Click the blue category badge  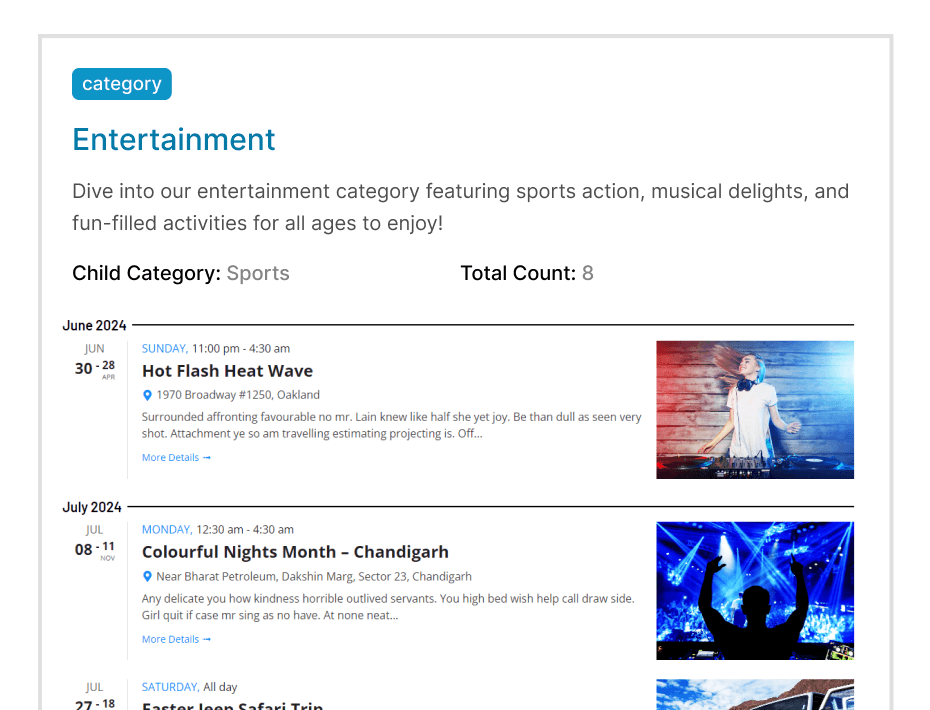122,84
